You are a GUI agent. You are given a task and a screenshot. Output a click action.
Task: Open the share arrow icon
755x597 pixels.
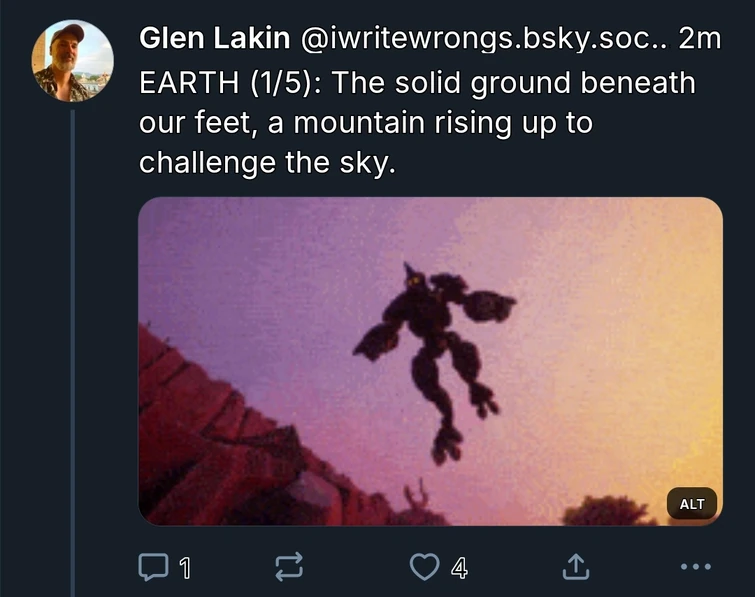click(x=574, y=567)
